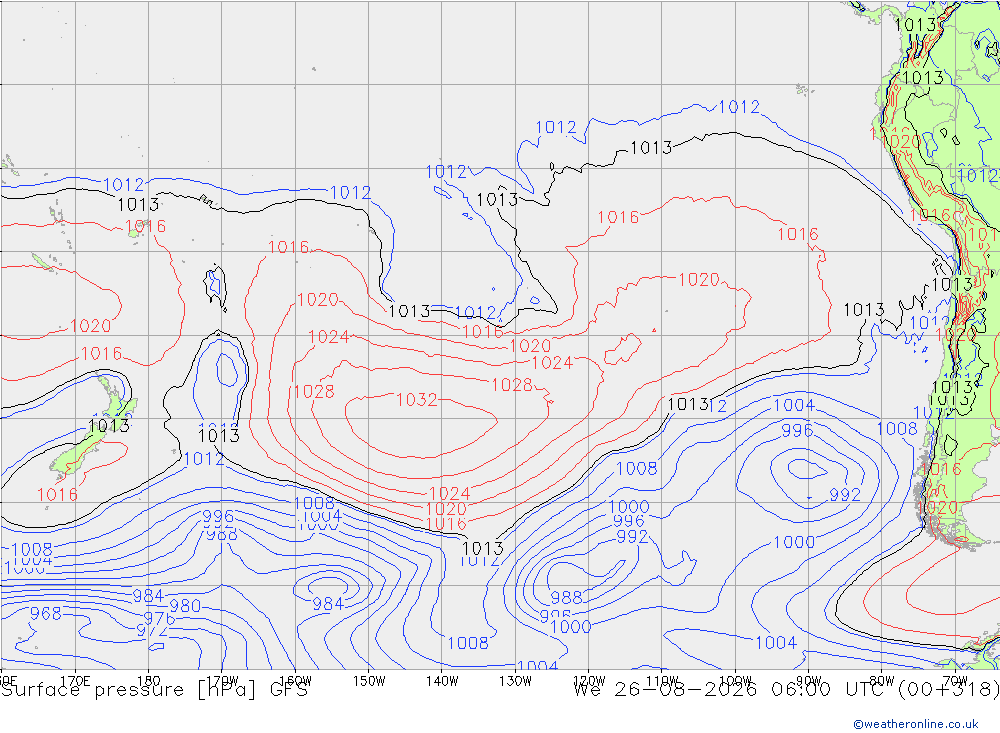
Task: Select the 170W longitude label
Action: point(222,680)
